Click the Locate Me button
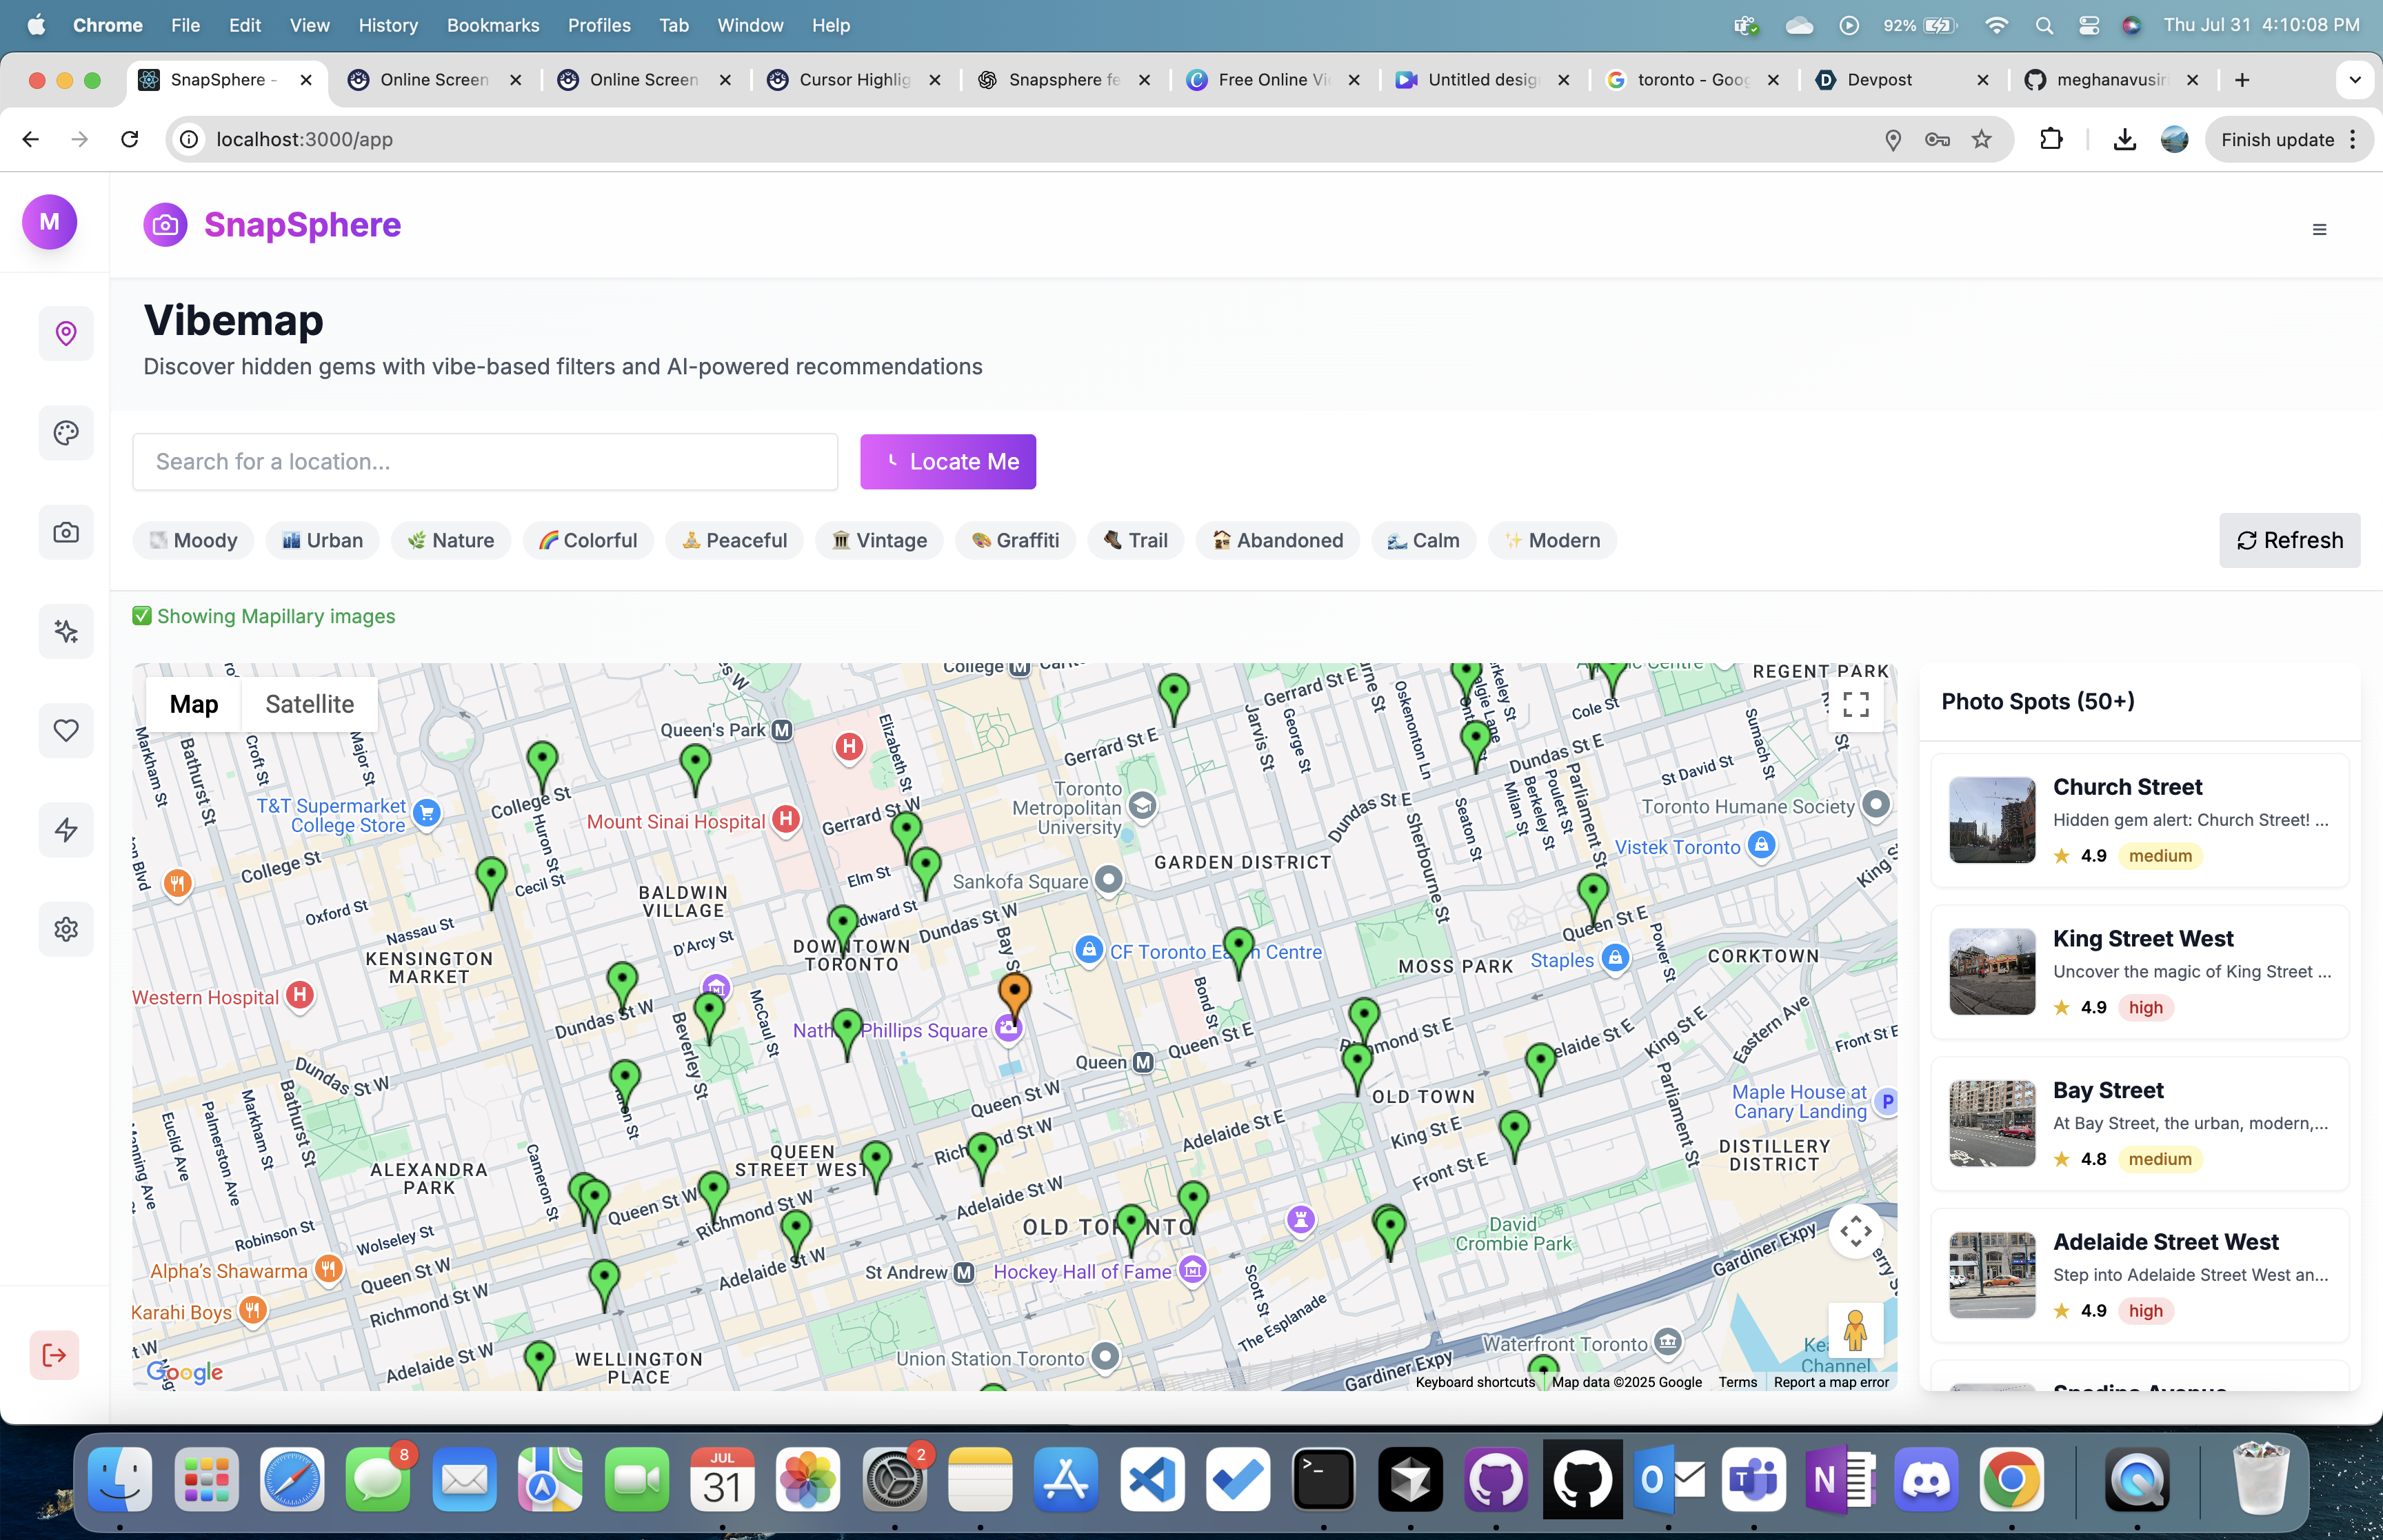Screen dimensions: 2383x1540 [947, 461]
